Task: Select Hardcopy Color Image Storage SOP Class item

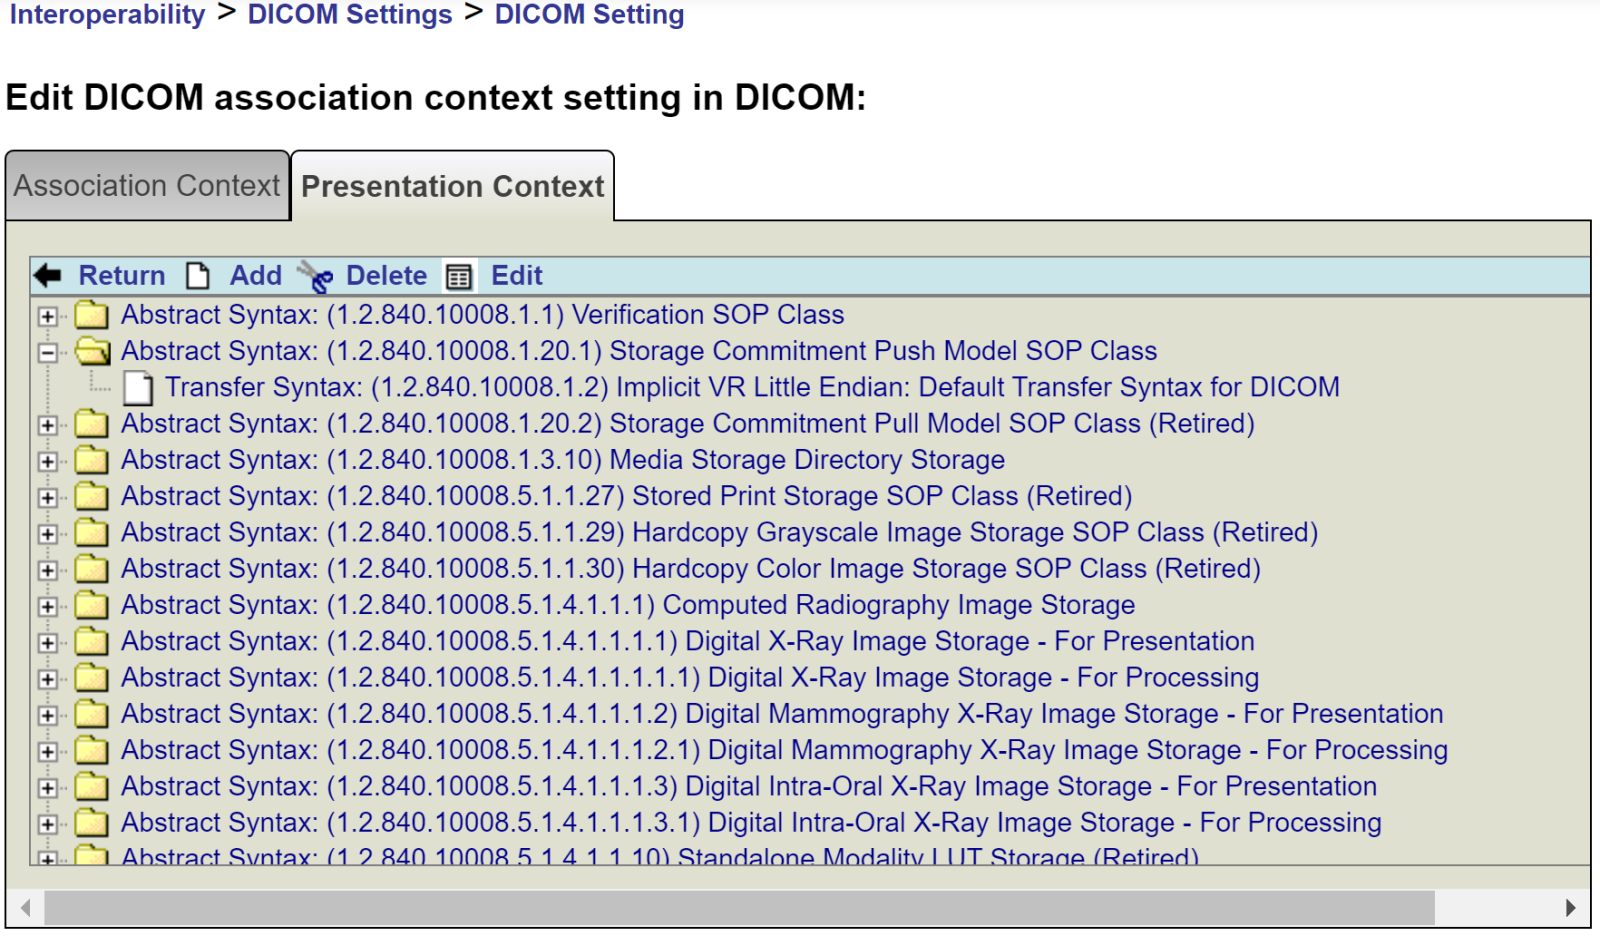Action: coord(690,569)
